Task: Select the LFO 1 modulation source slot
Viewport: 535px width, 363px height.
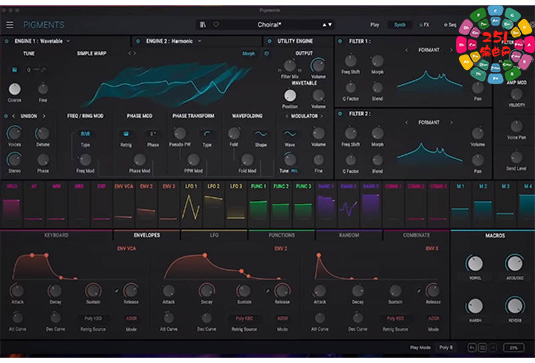Action: pyautogui.click(x=191, y=204)
